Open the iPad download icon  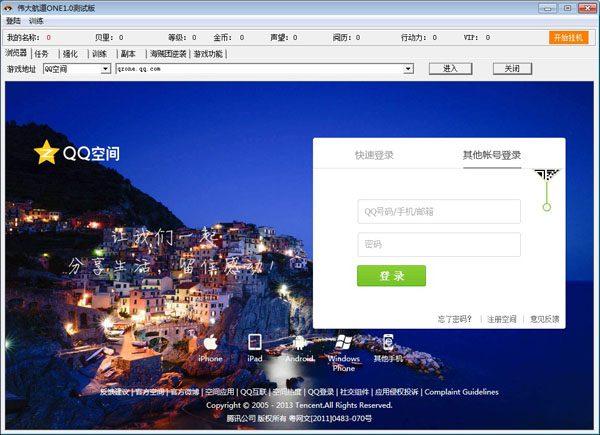pyautogui.click(x=255, y=342)
